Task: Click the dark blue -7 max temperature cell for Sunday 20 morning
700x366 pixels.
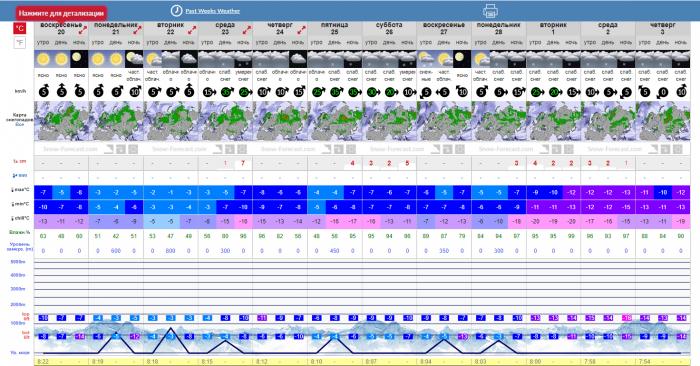Action: click(x=43, y=192)
